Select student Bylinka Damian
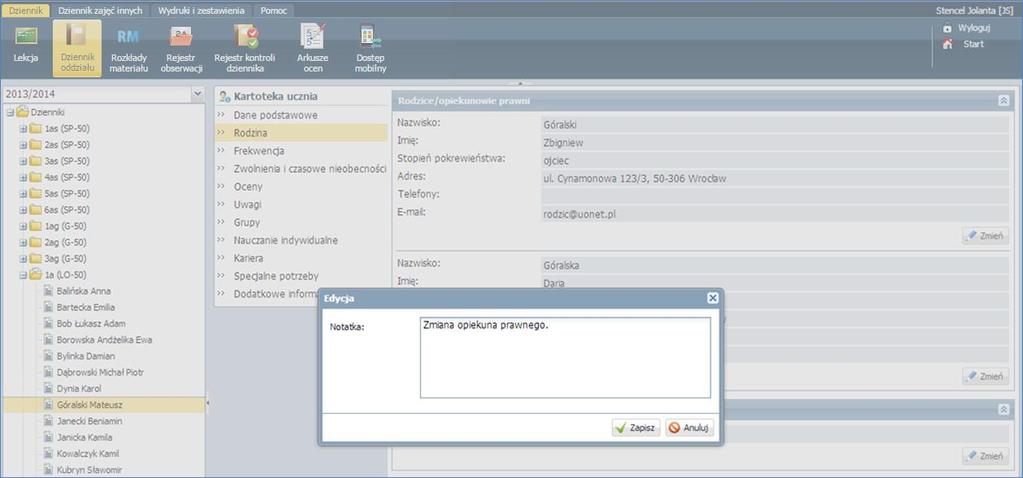Screen dimensions: 1023x478 (x=86, y=356)
